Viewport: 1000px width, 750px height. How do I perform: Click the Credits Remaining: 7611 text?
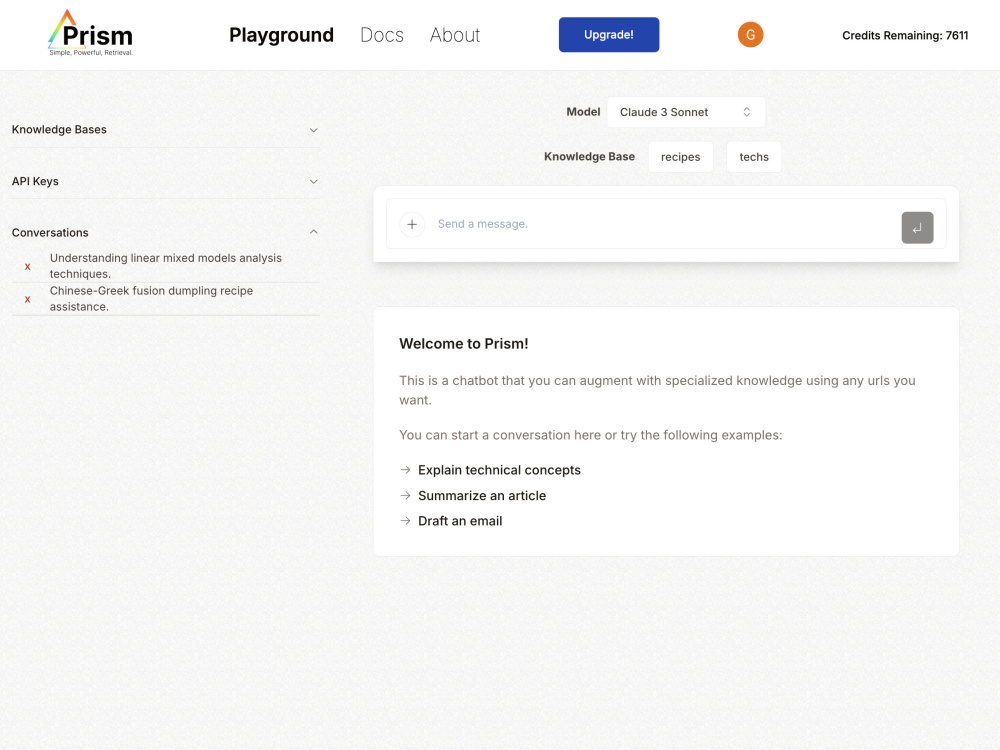point(905,36)
